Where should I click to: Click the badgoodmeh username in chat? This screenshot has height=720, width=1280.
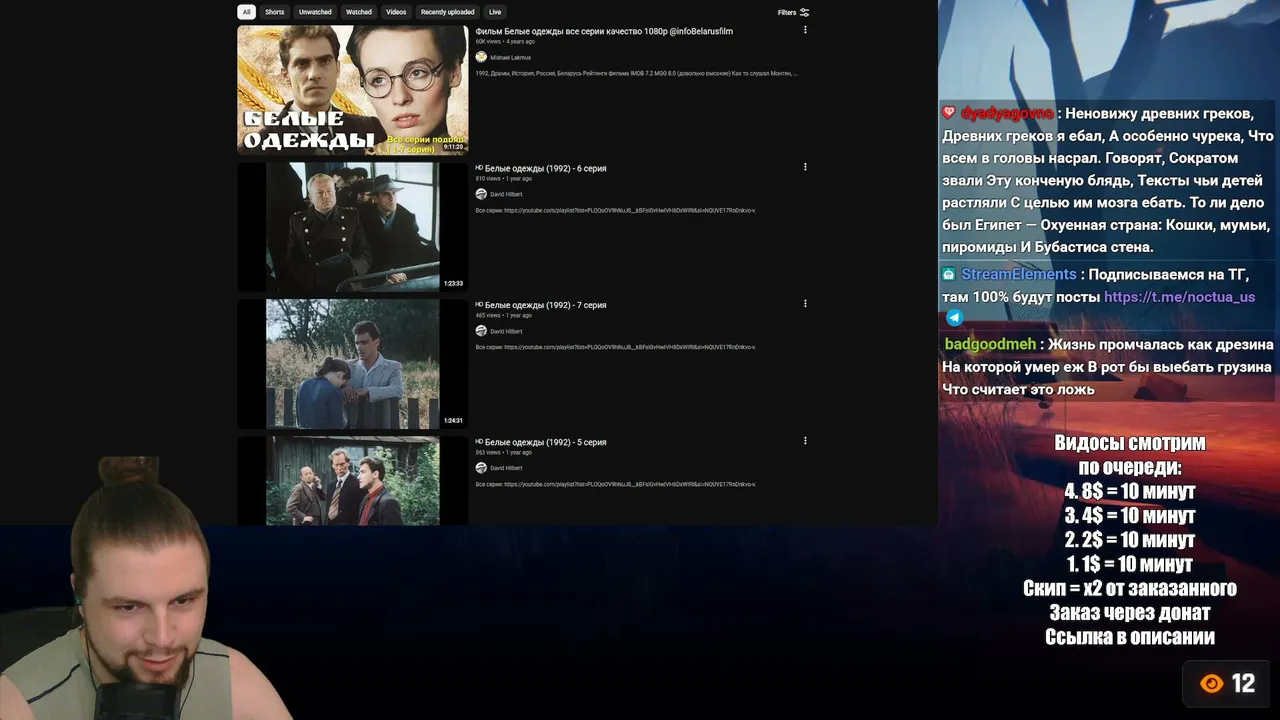click(990, 344)
